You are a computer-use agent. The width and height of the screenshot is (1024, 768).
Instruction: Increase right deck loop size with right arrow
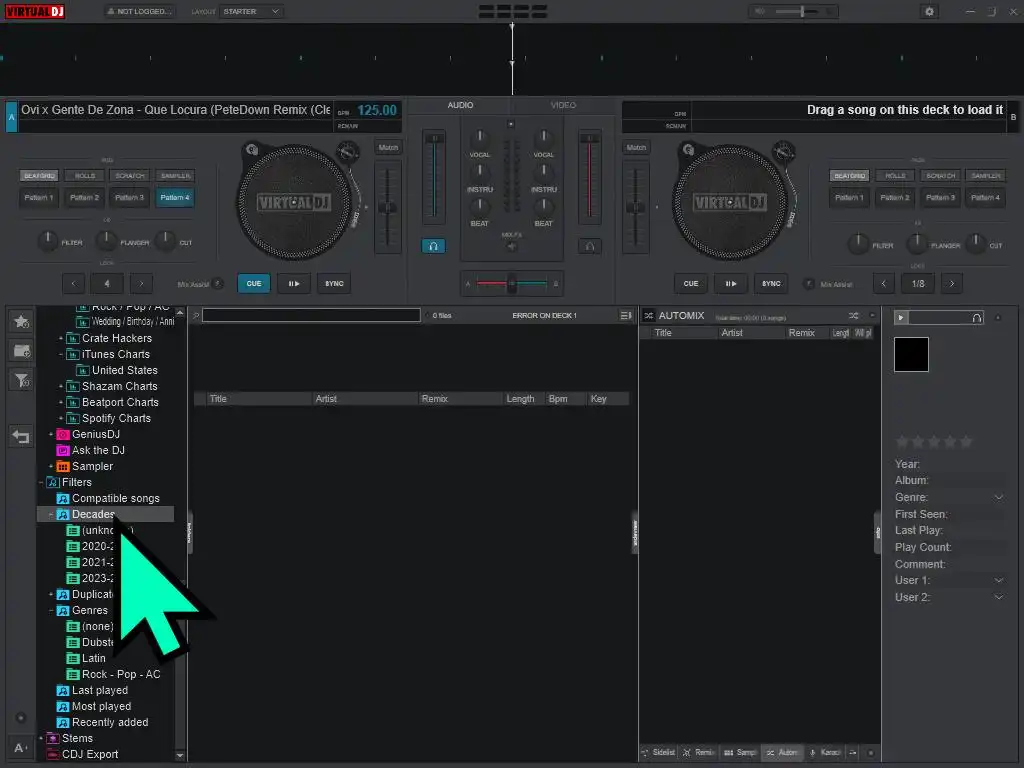click(x=952, y=283)
